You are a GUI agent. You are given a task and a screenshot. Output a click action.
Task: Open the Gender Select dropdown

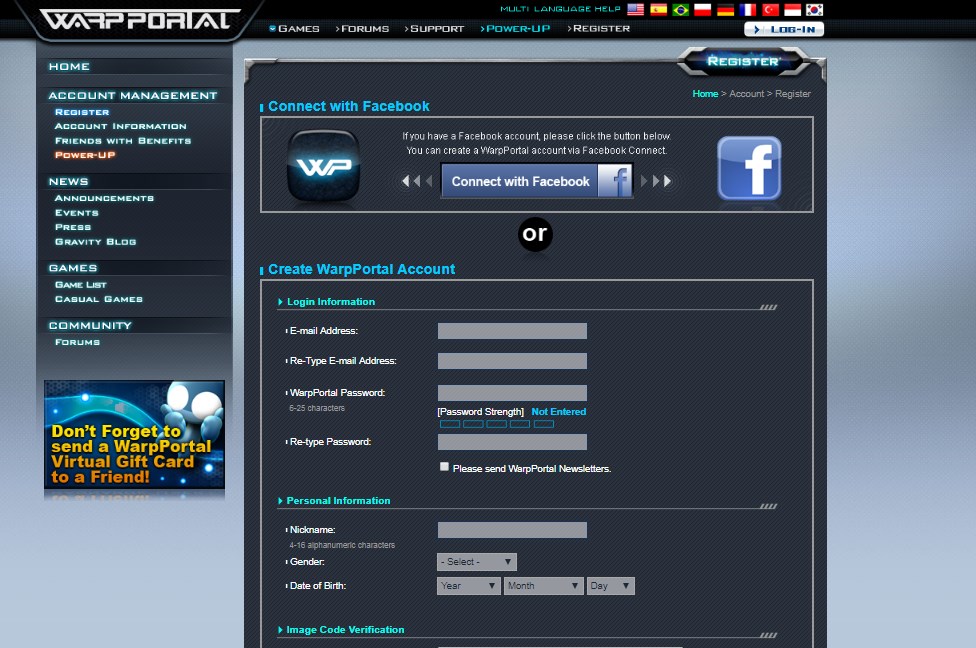[476, 561]
